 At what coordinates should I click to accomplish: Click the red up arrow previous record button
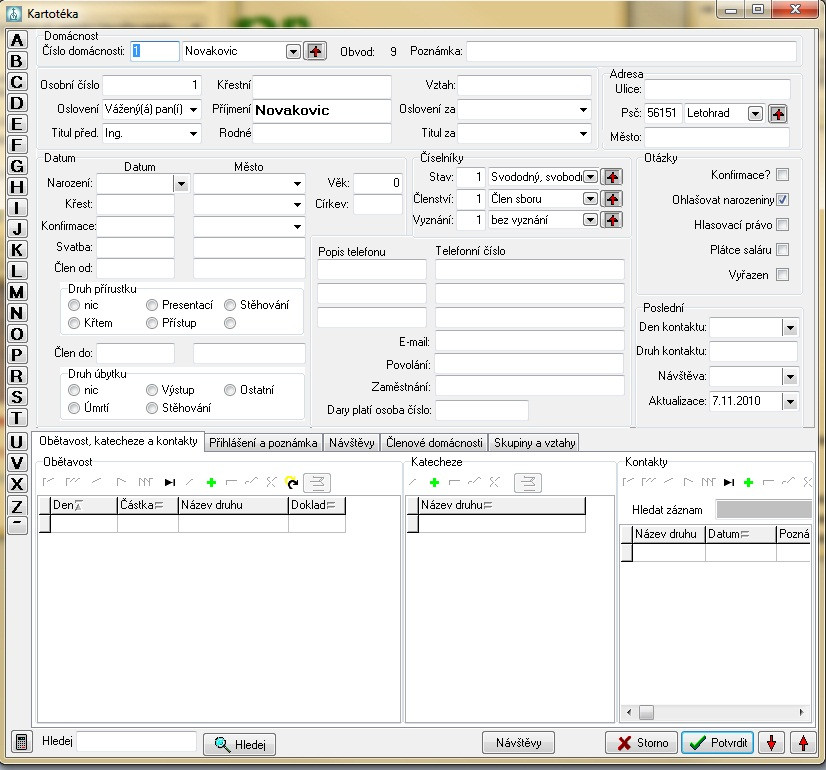[x=802, y=742]
